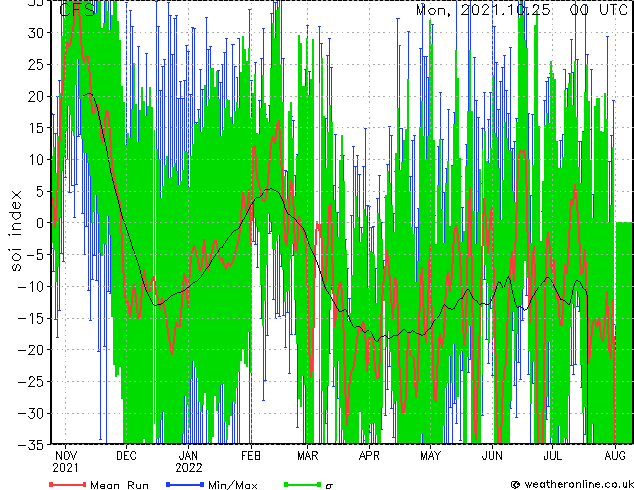The width and height of the screenshot is (634, 490).
Task: Click the 'MAR' x-axis label
Action: click(x=308, y=456)
